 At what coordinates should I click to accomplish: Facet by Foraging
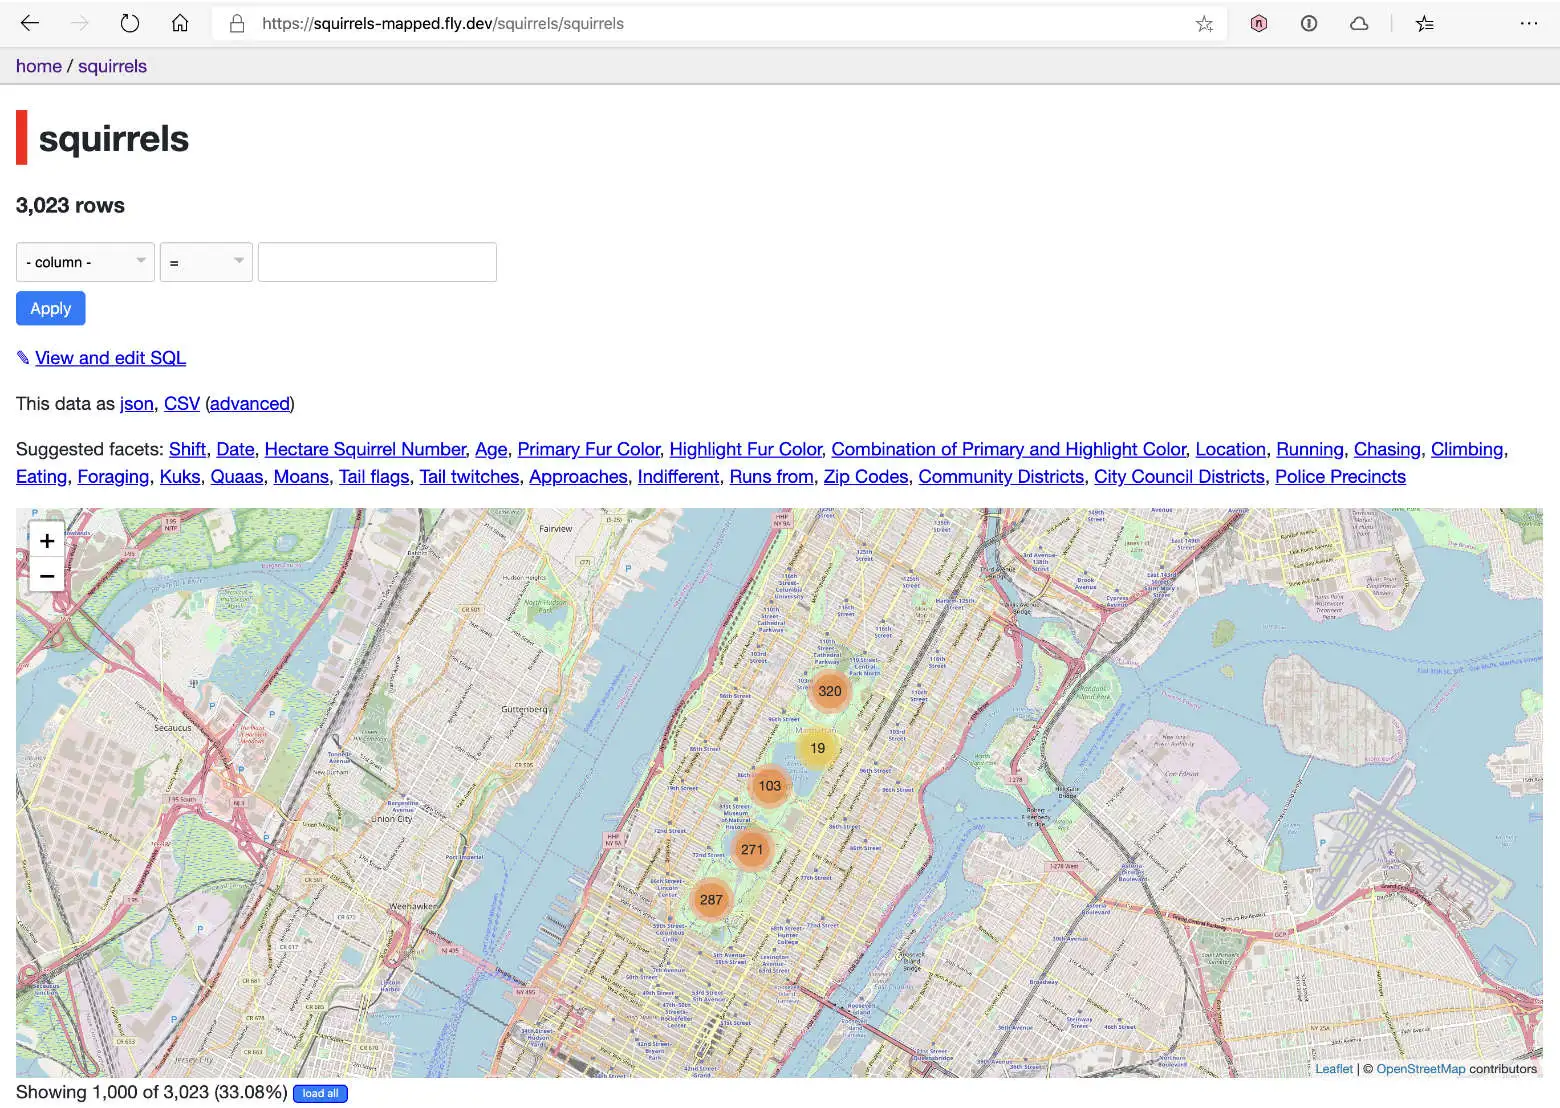[x=113, y=477]
